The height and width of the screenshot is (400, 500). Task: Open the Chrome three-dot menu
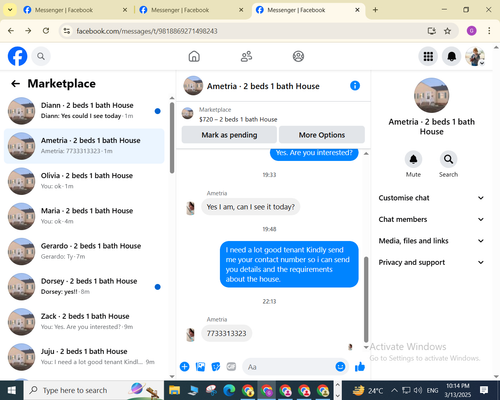coord(489,31)
